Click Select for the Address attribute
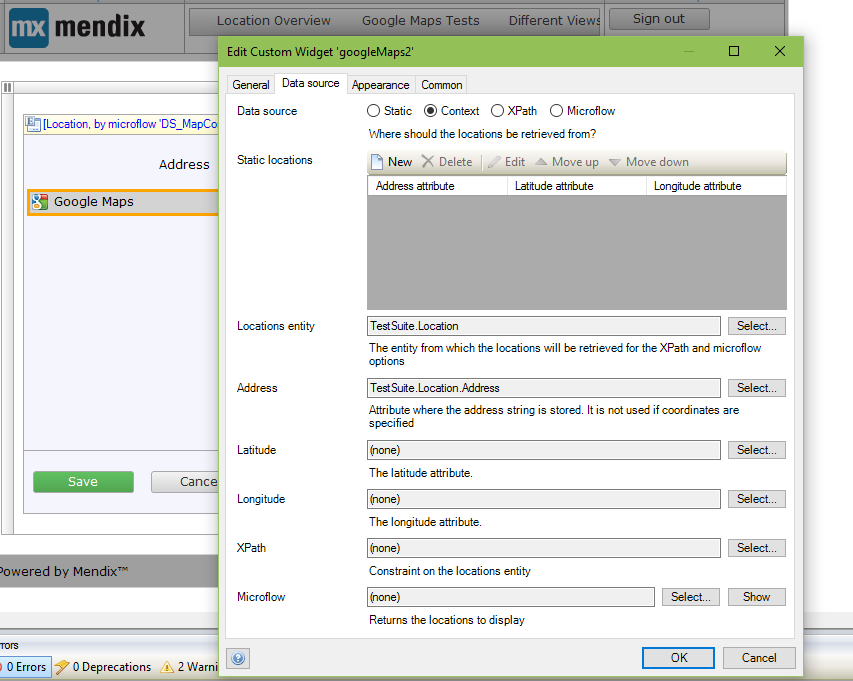 (x=757, y=388)
